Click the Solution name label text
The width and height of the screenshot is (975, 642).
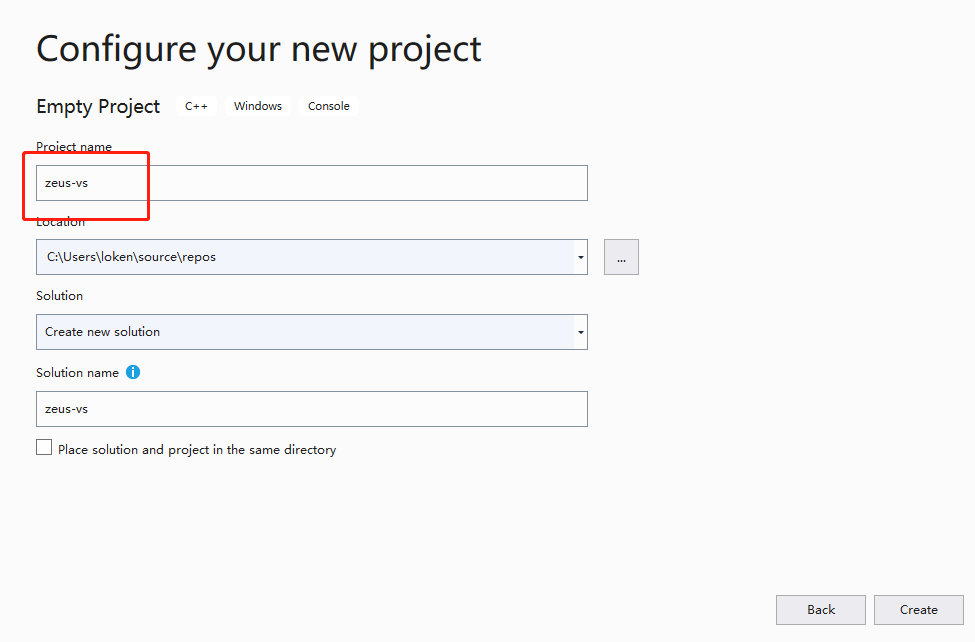77,373
